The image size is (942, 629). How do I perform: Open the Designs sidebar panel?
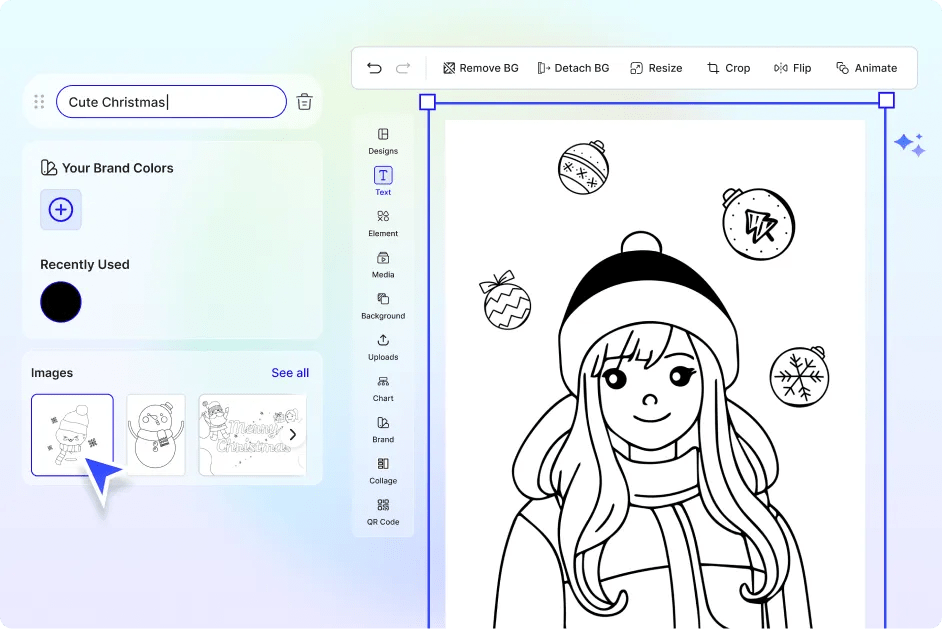[383, 141]
